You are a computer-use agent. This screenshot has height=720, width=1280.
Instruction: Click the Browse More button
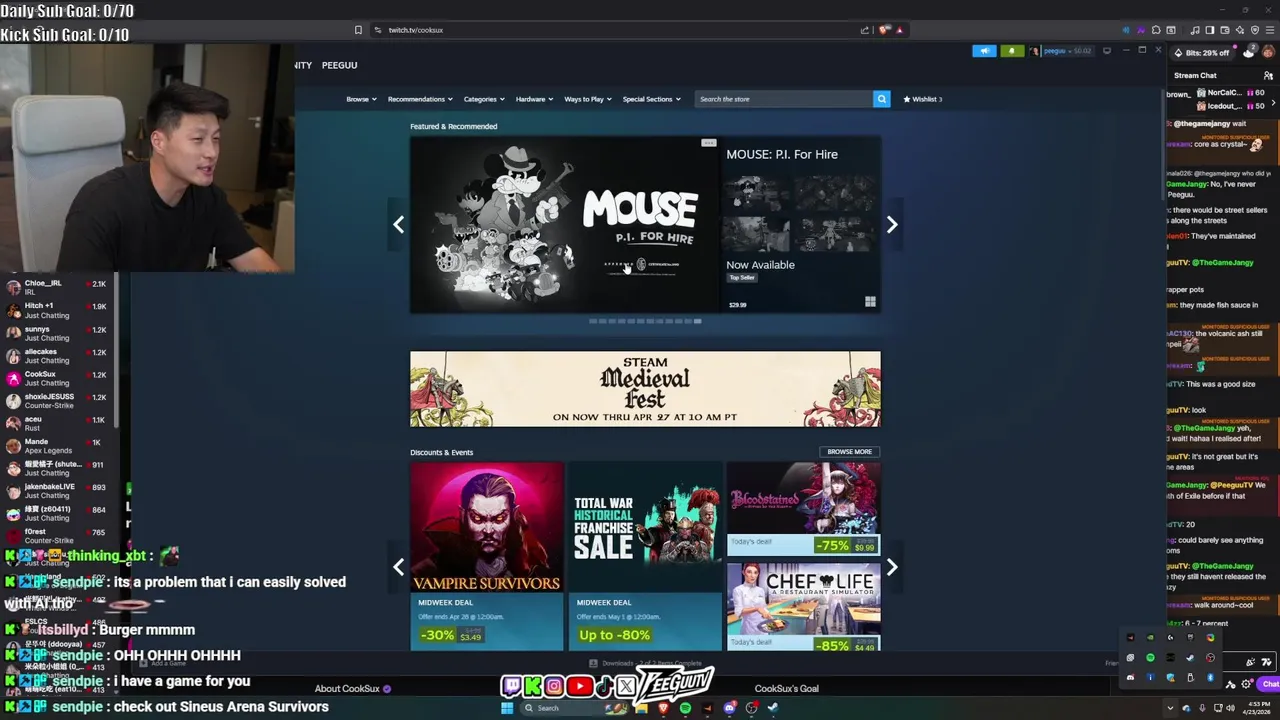point(849,452)
